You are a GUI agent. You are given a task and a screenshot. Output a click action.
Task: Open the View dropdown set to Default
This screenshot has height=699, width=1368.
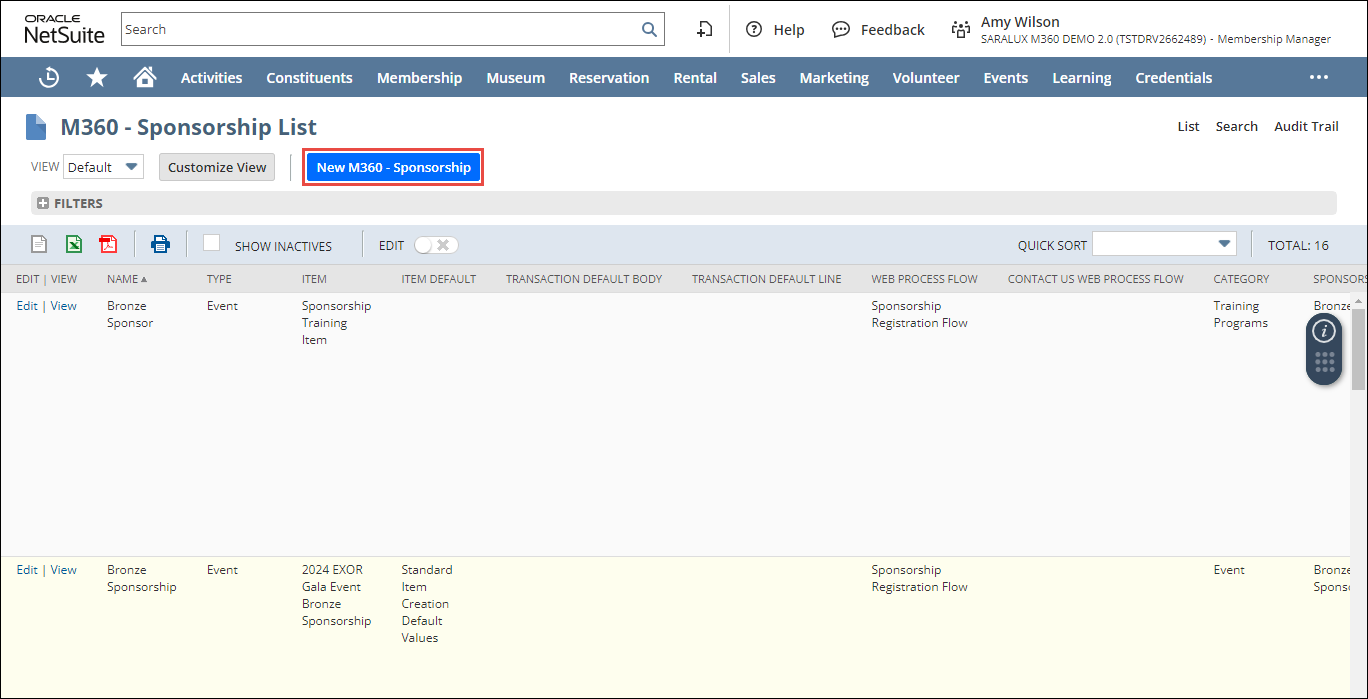pyautogui.click(x=103, y=167)
